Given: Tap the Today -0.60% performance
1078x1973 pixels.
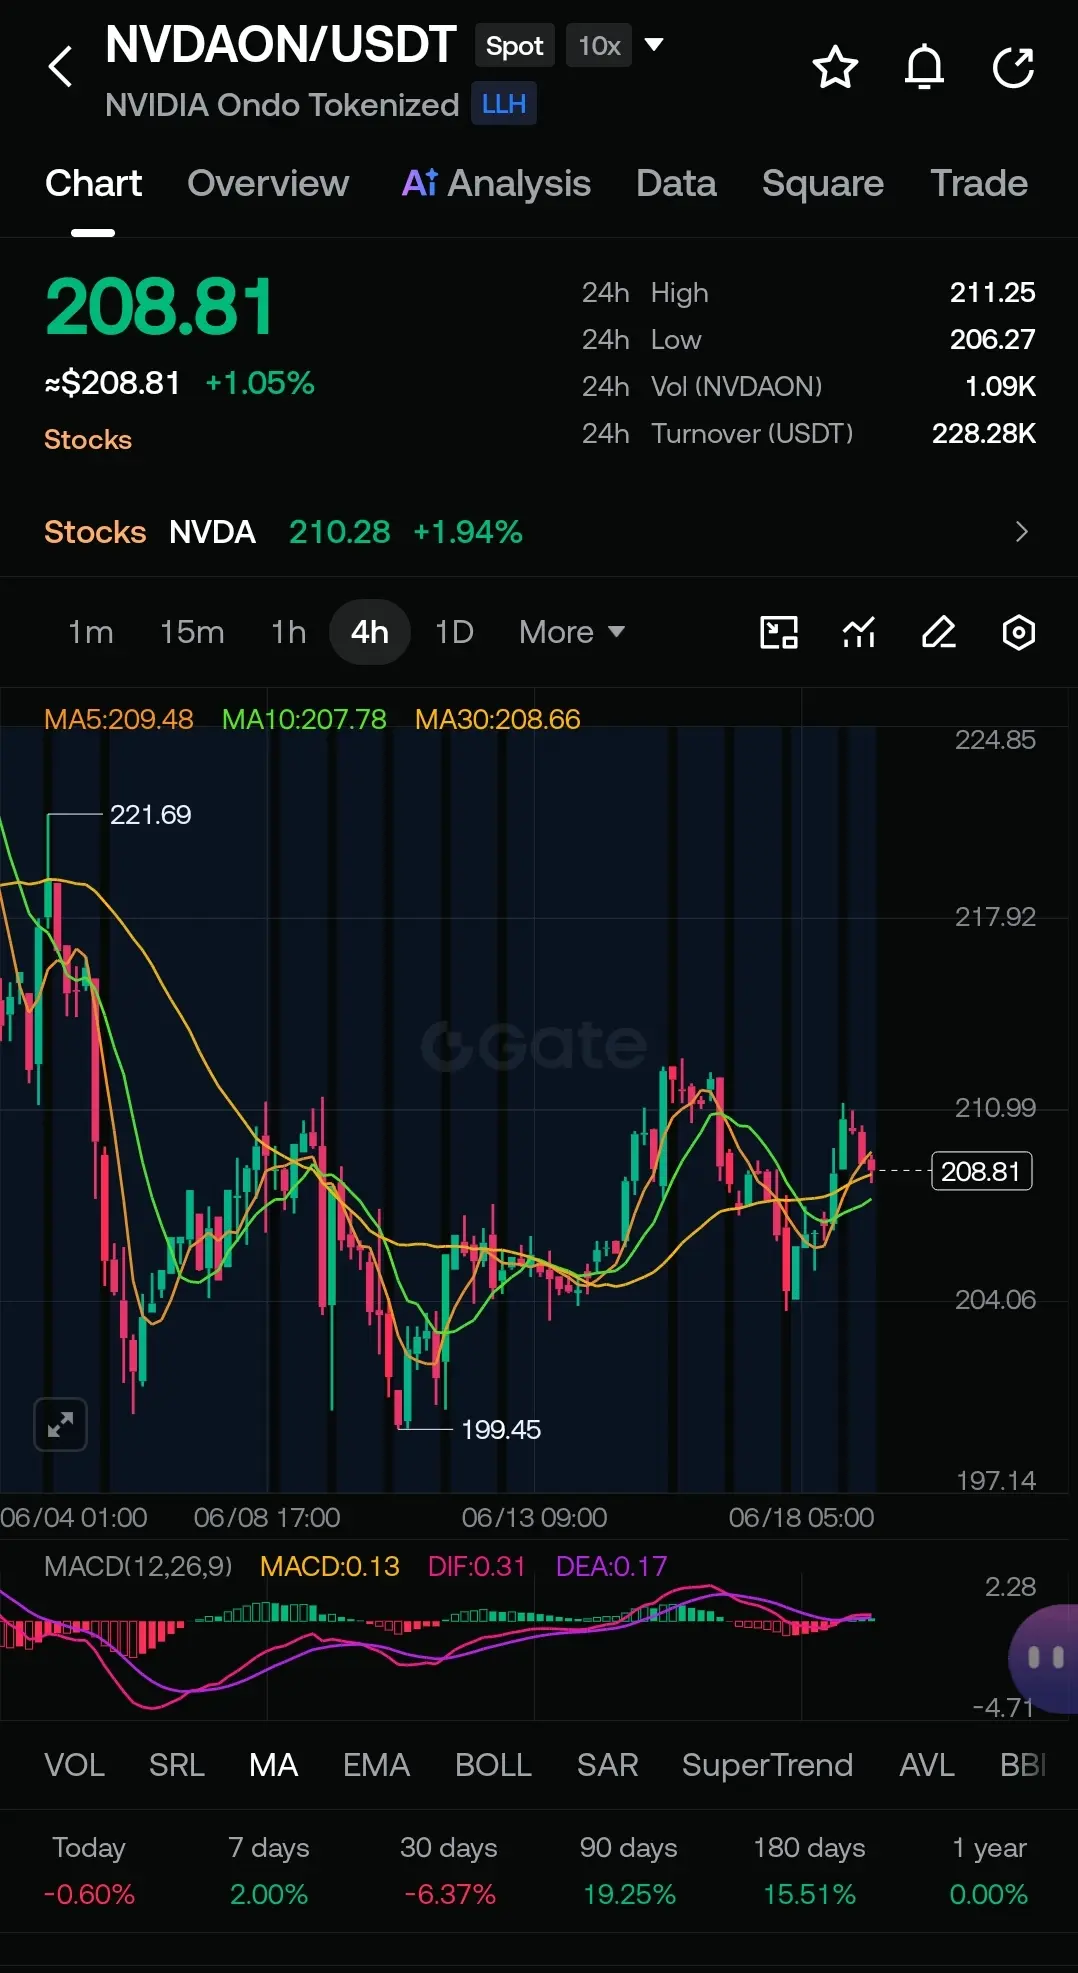Looking at the screenshot, I should click(89, 1871).
